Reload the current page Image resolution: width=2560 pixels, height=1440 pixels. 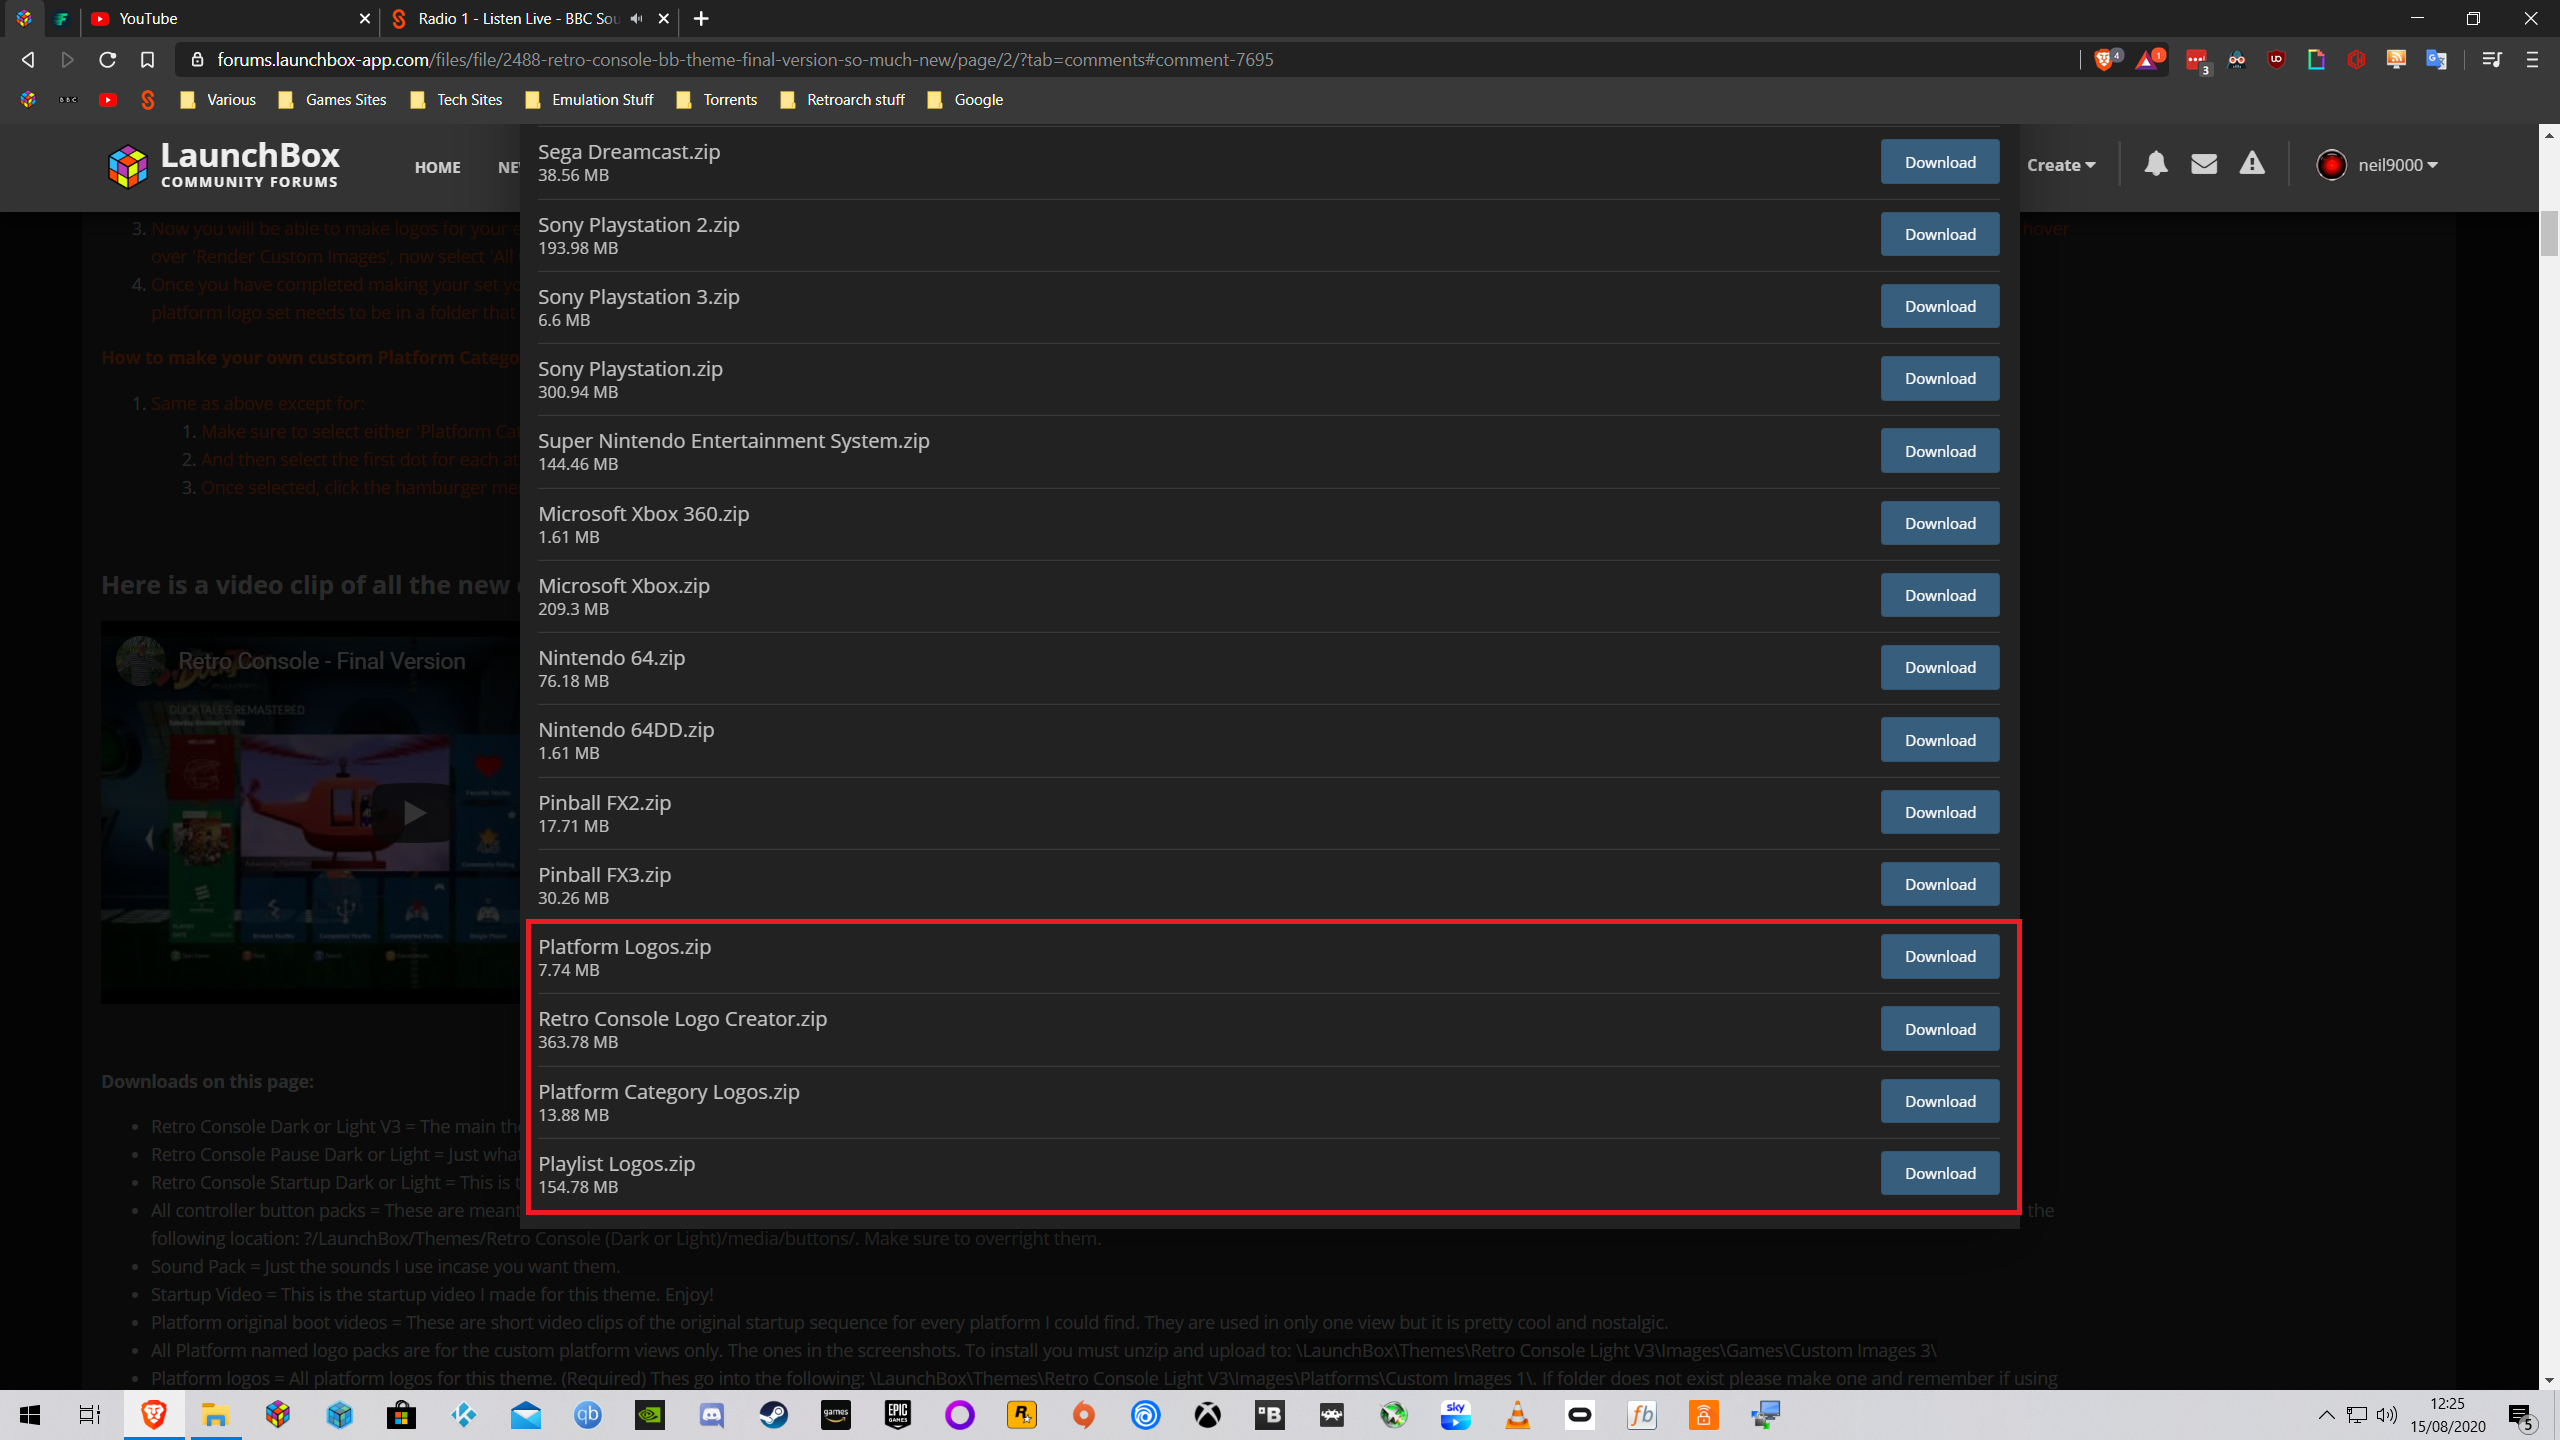pyautogui.click(x=107, y=60)
